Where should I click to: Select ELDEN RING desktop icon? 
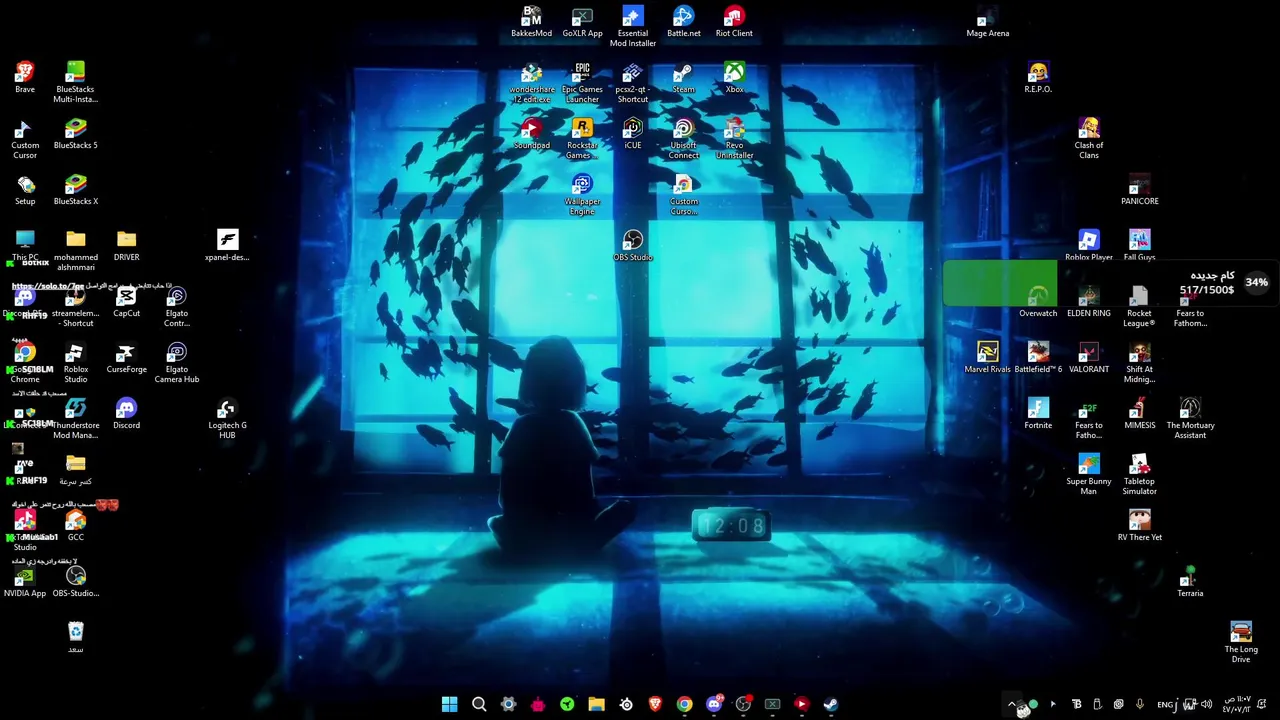tap(1089, 302)
